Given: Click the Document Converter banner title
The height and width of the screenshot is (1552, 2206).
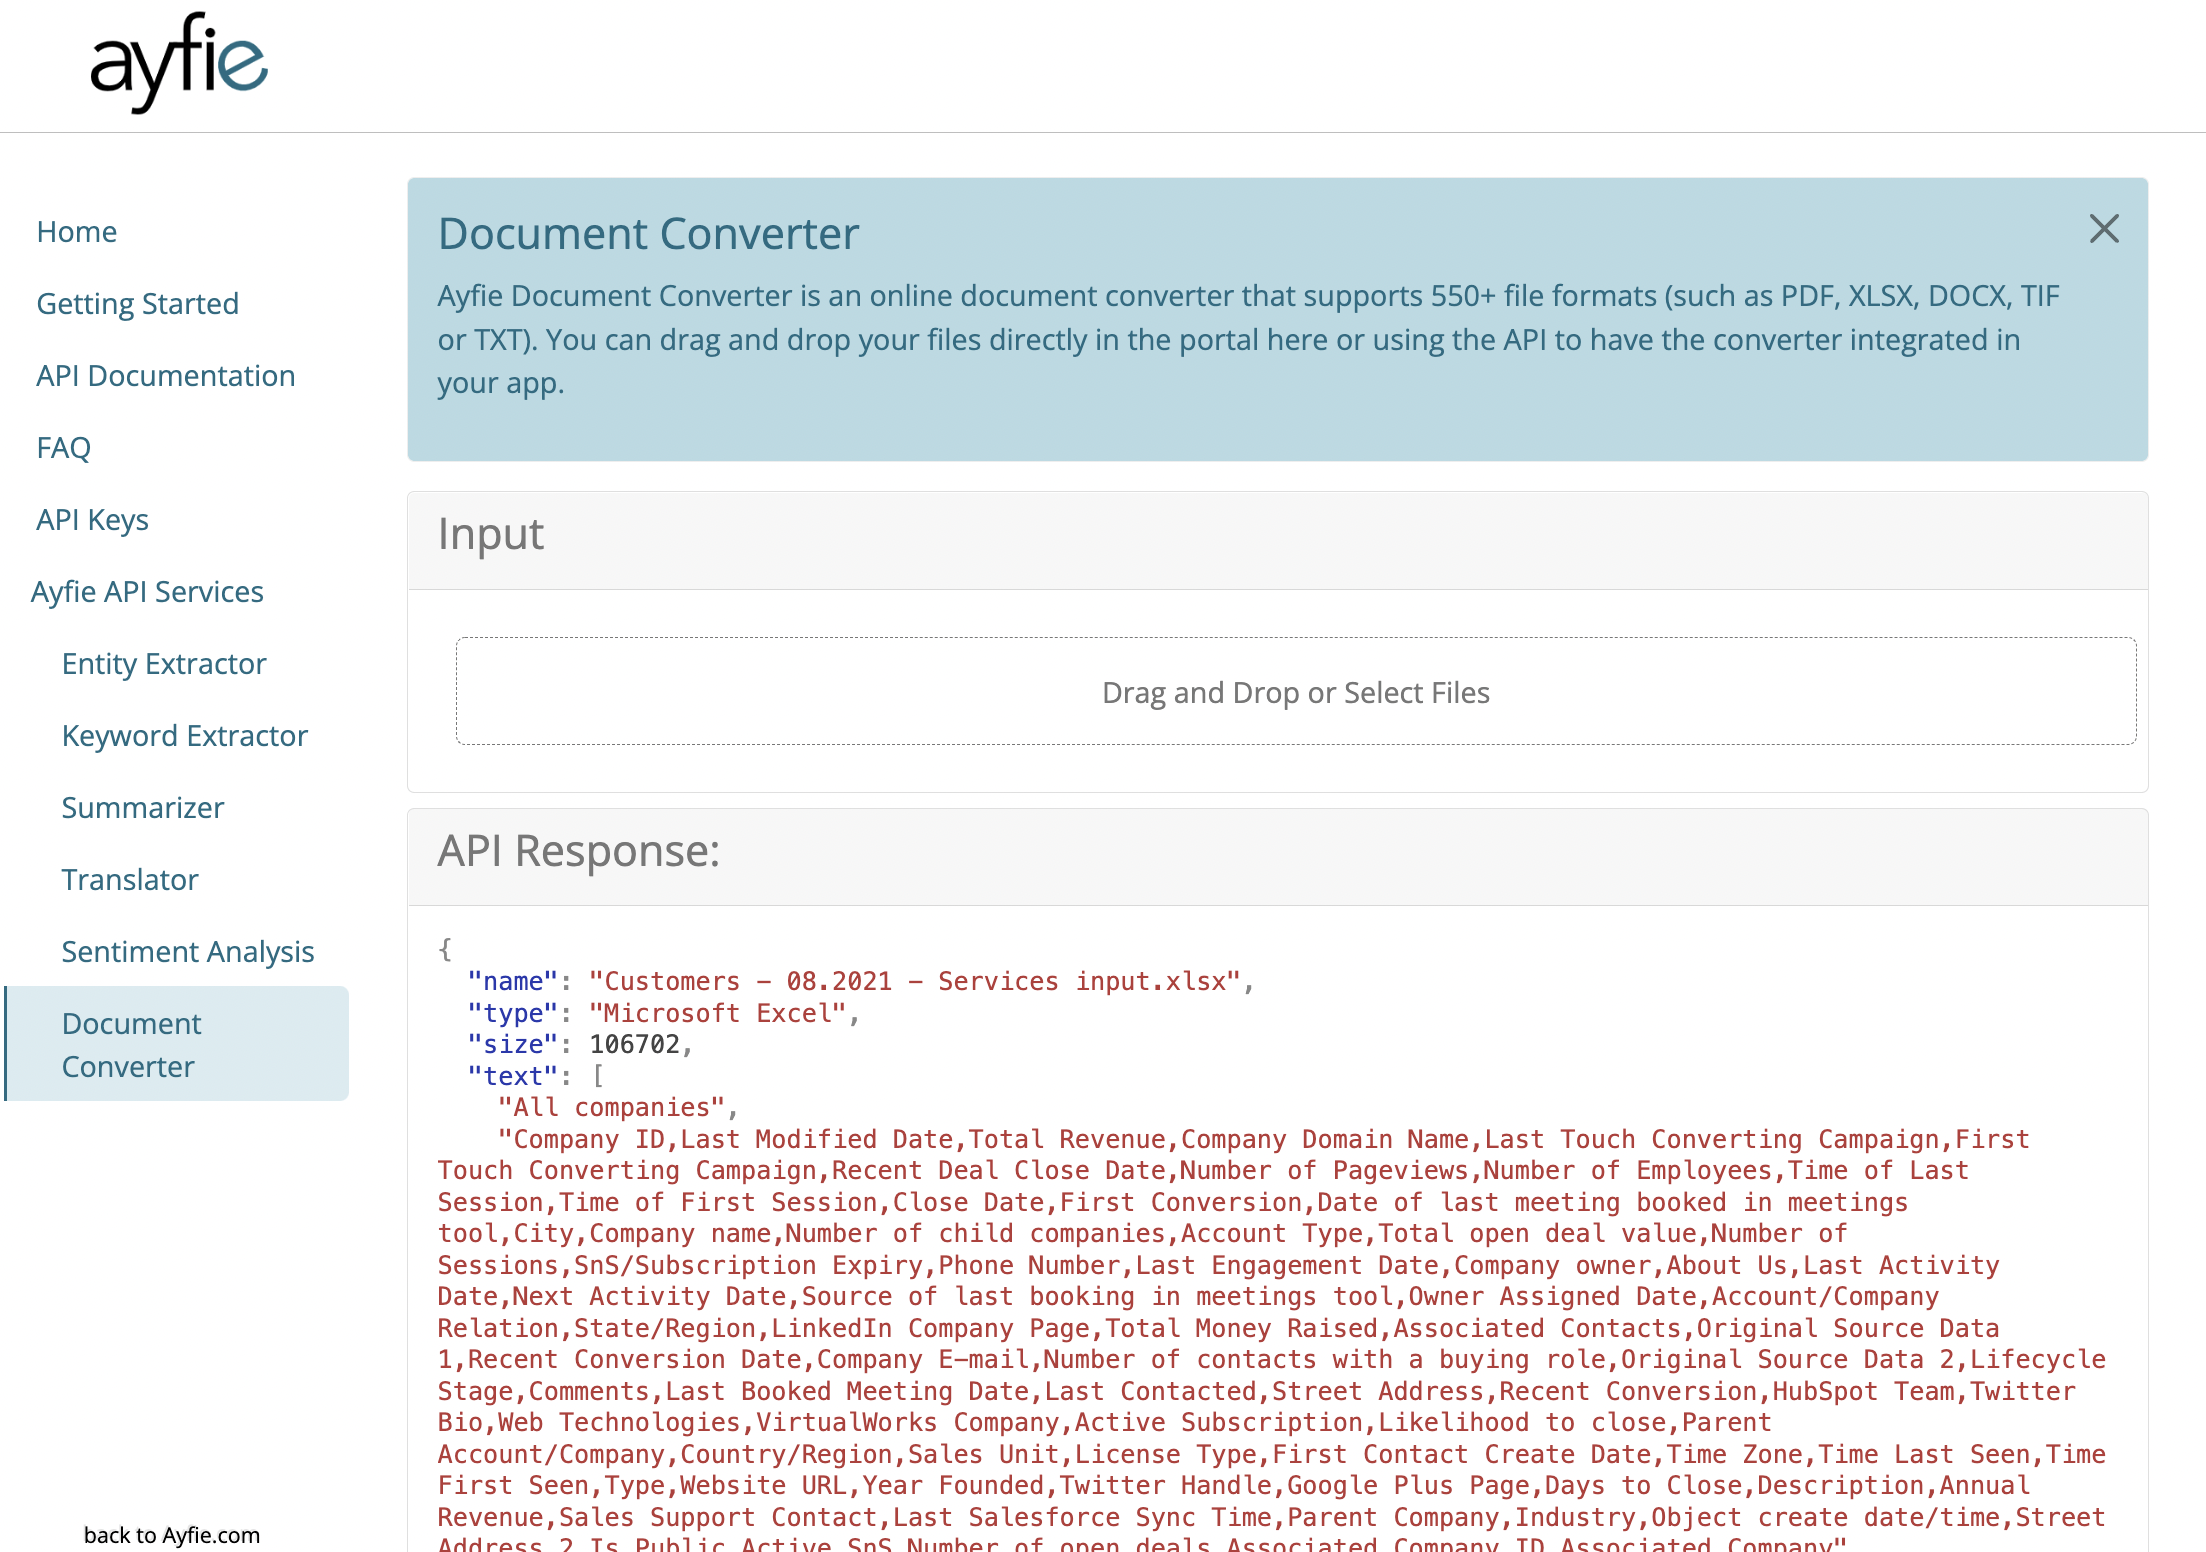Looking at the screenshot, I should (x=649, y=233).
